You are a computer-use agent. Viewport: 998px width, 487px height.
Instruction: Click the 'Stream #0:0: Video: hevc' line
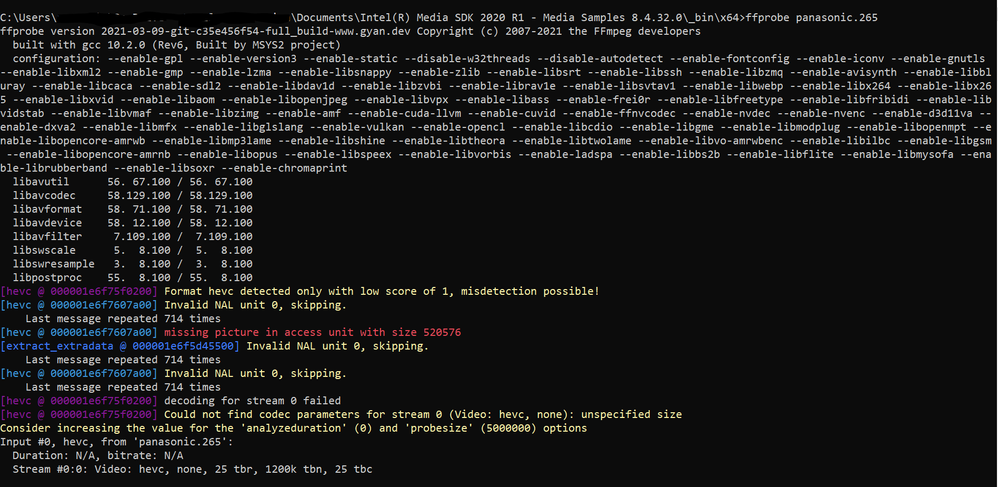193,469
